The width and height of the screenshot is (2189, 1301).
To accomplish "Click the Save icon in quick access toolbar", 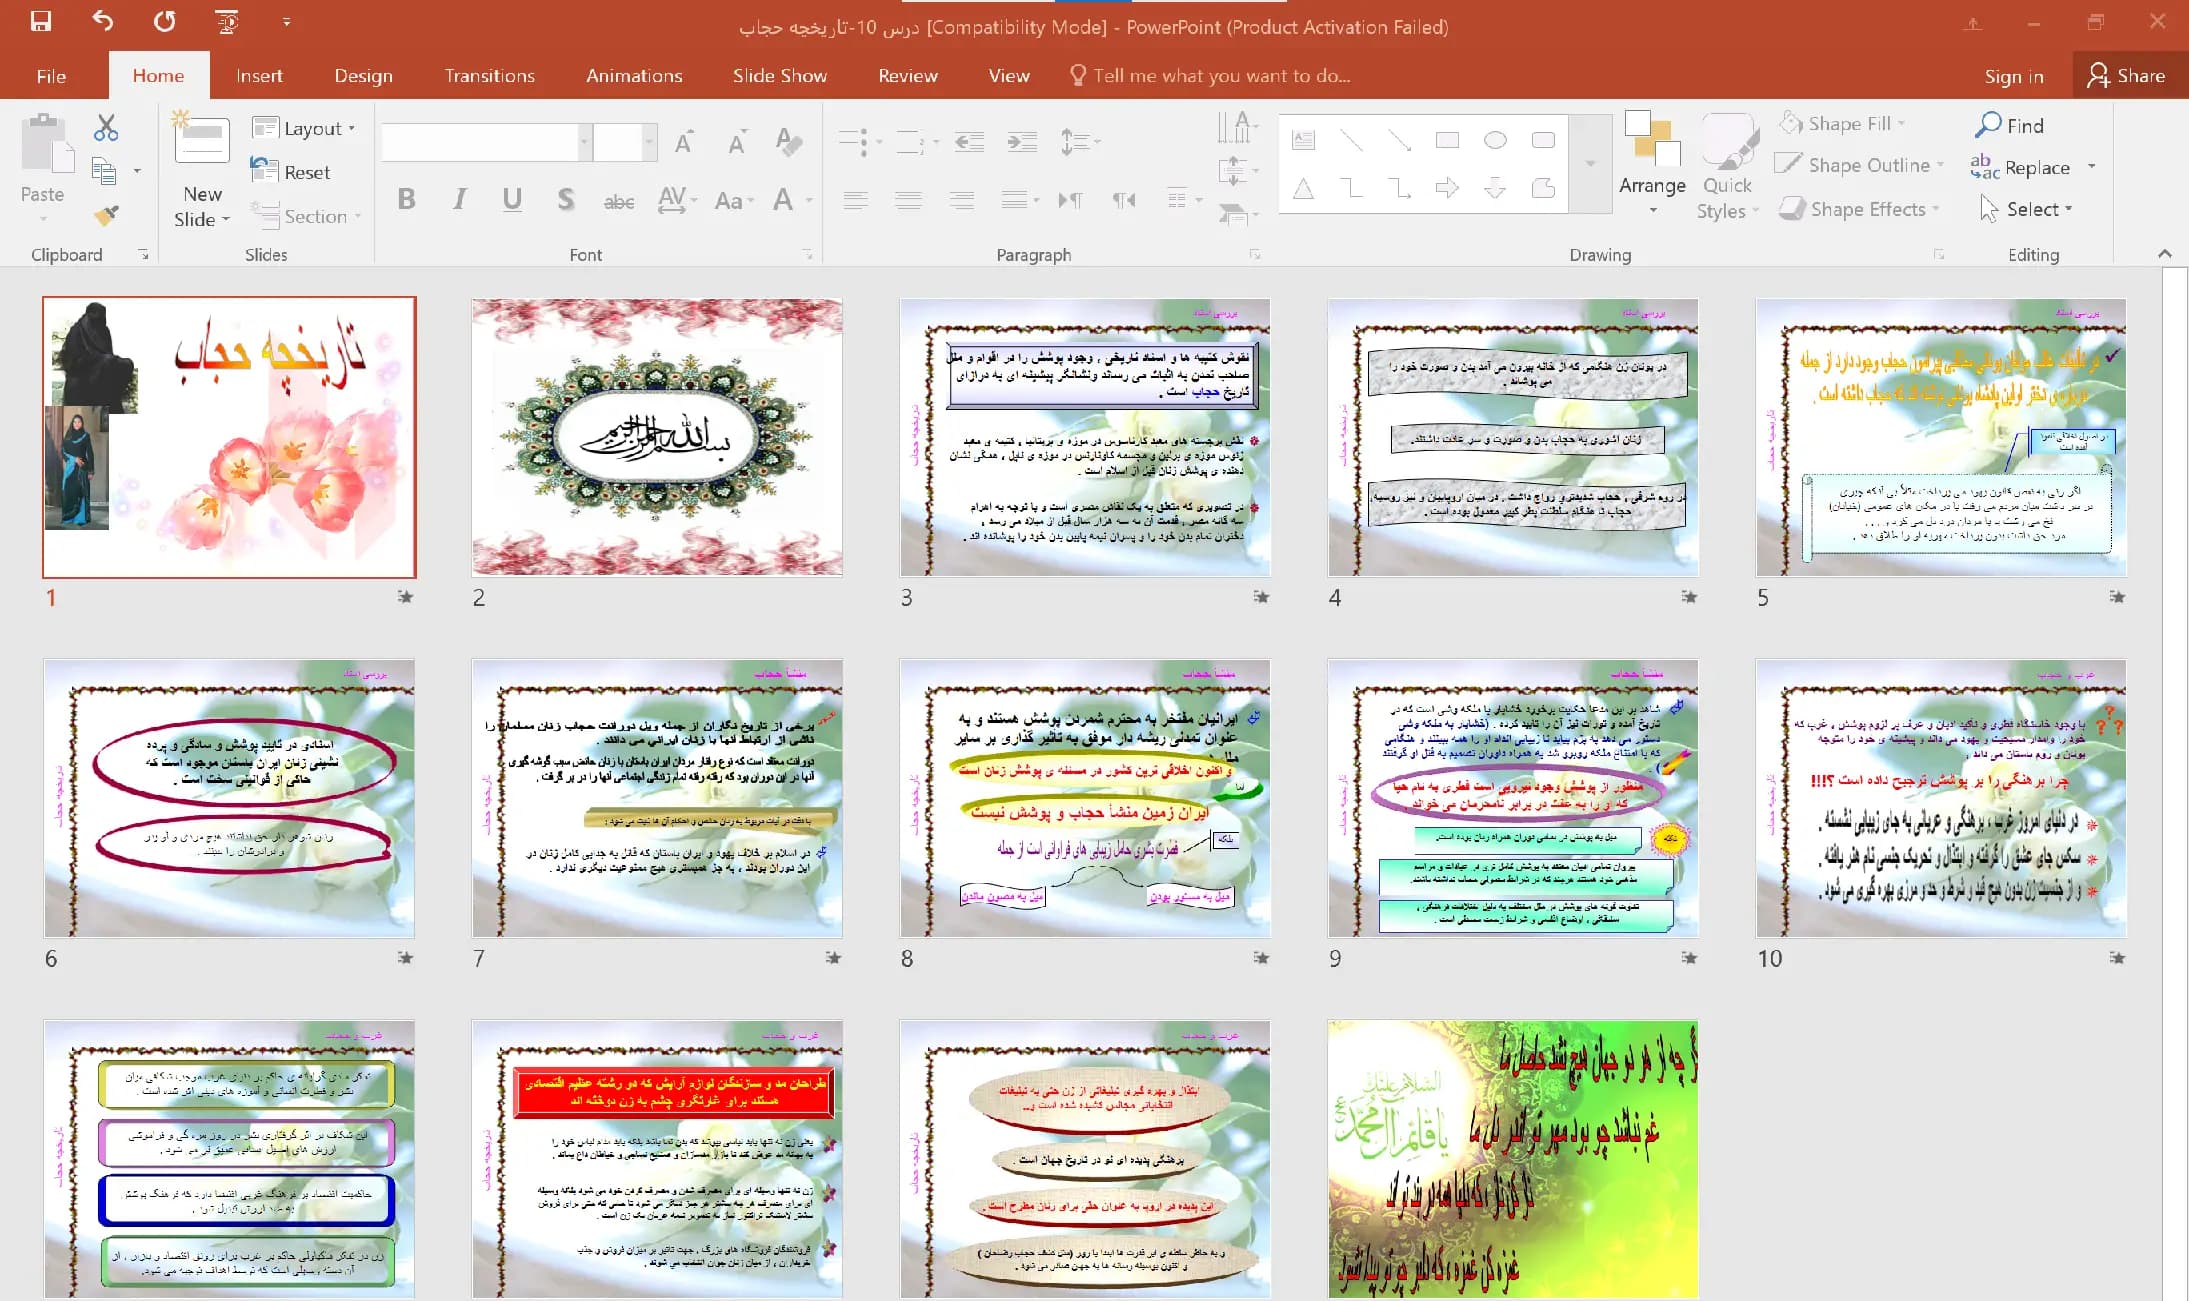I will tap(40, 21).
